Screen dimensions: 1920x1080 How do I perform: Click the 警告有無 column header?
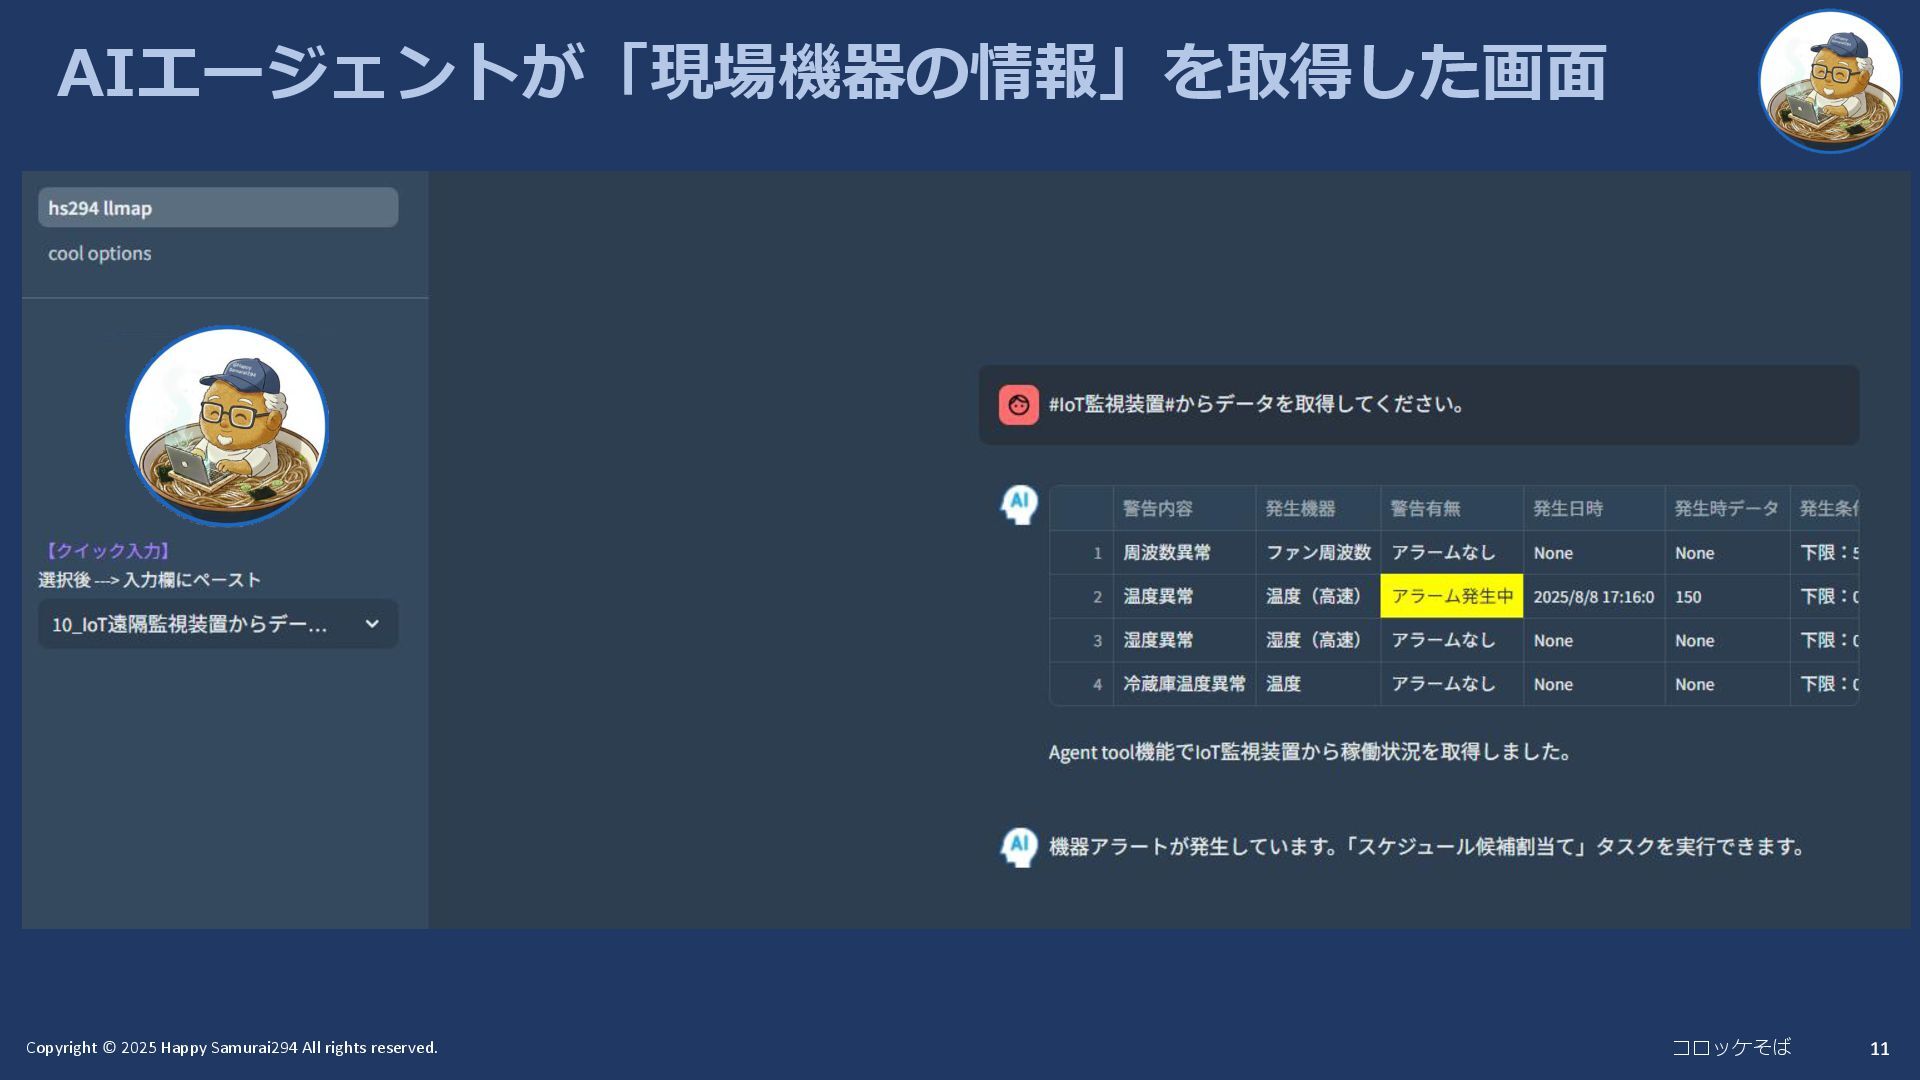(x=1425, y=509)
